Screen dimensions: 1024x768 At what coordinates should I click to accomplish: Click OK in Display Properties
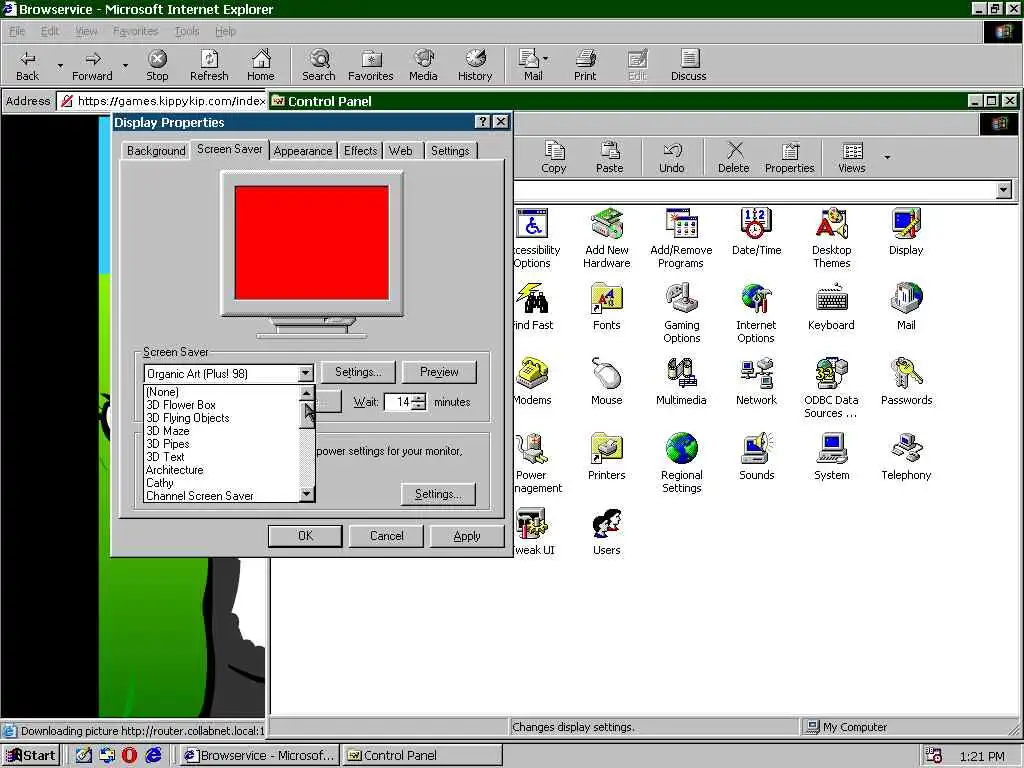click(x=305, y=536)
